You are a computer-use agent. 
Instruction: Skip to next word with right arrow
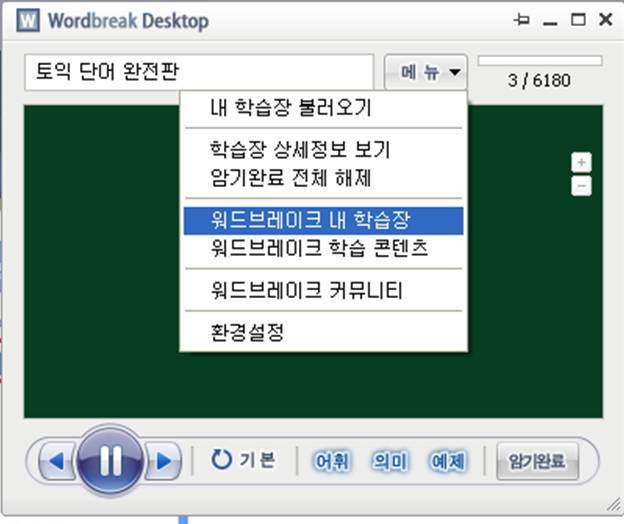pyautogui.click(x=163, y=462)
